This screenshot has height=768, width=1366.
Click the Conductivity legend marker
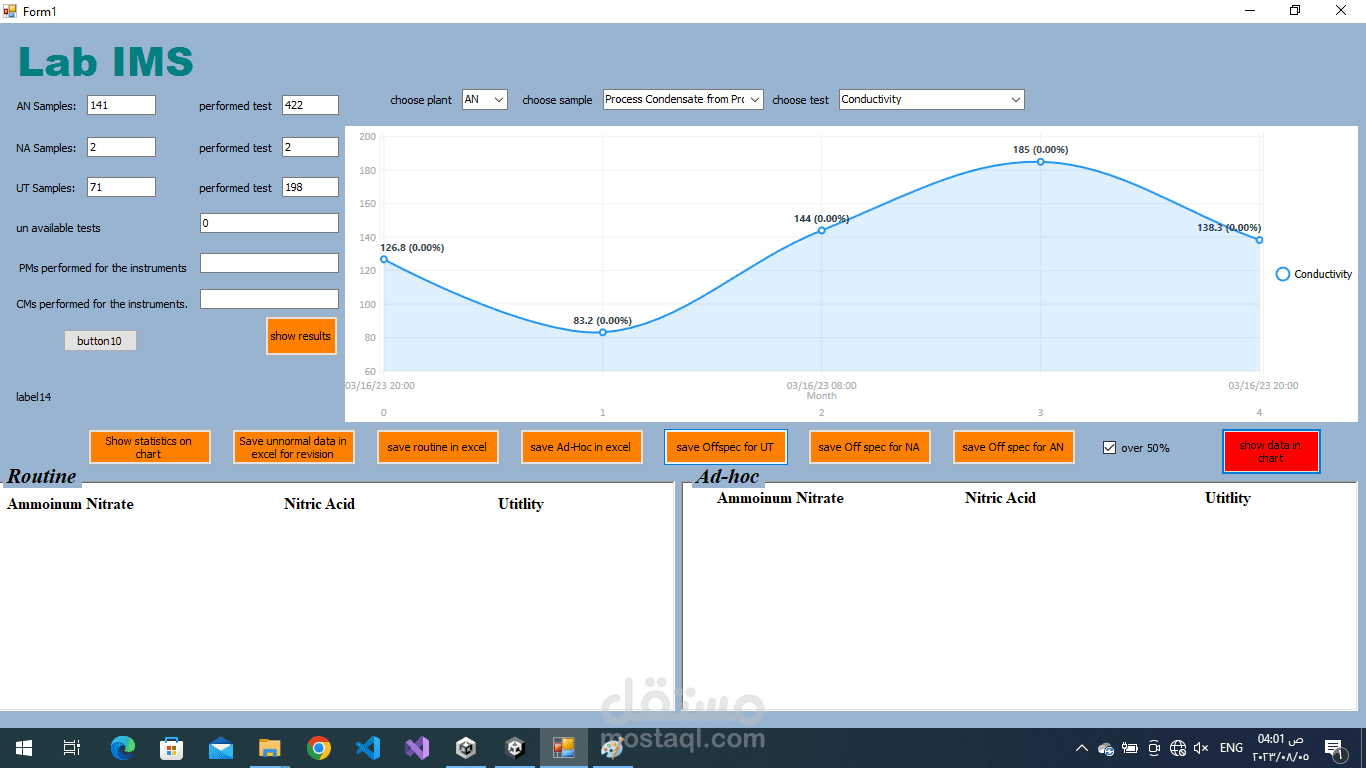tap(1283, 274)
